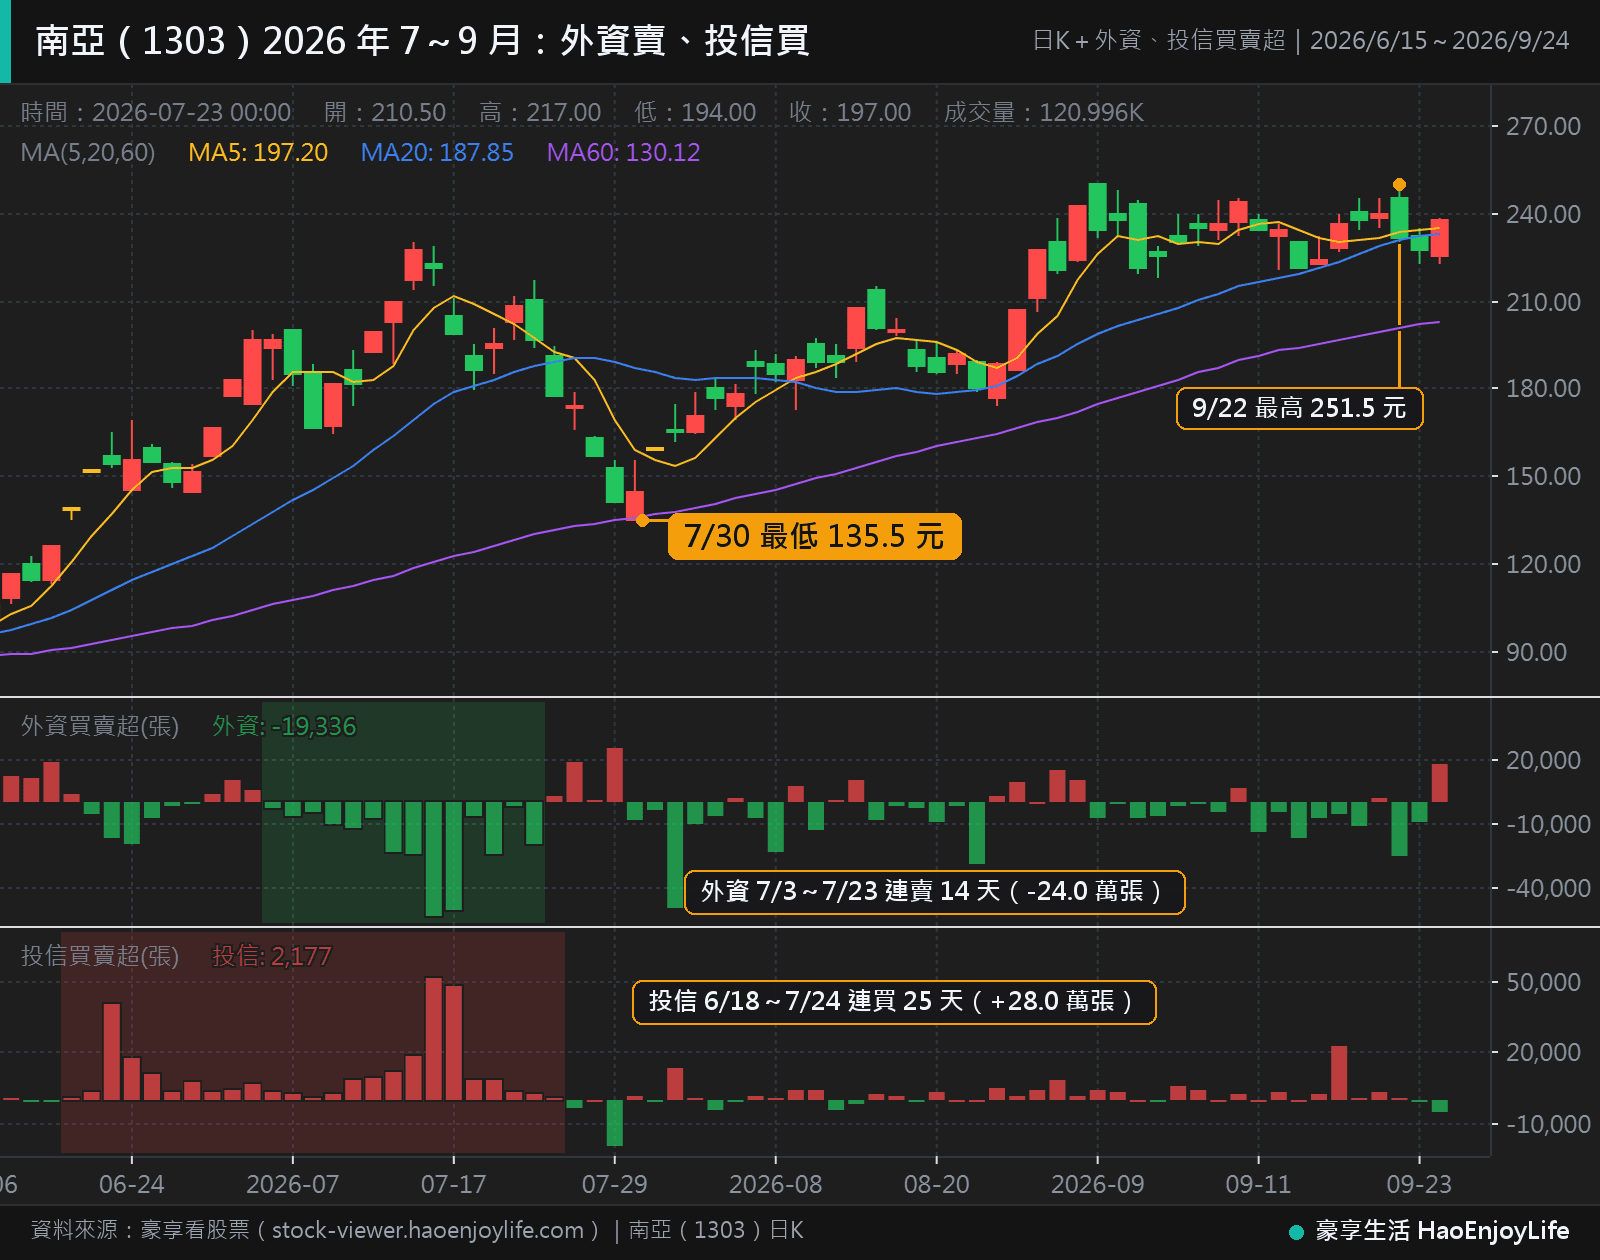Click the 2026-07 date axis label
1600x1260 pixels.
pos(293,1185)
